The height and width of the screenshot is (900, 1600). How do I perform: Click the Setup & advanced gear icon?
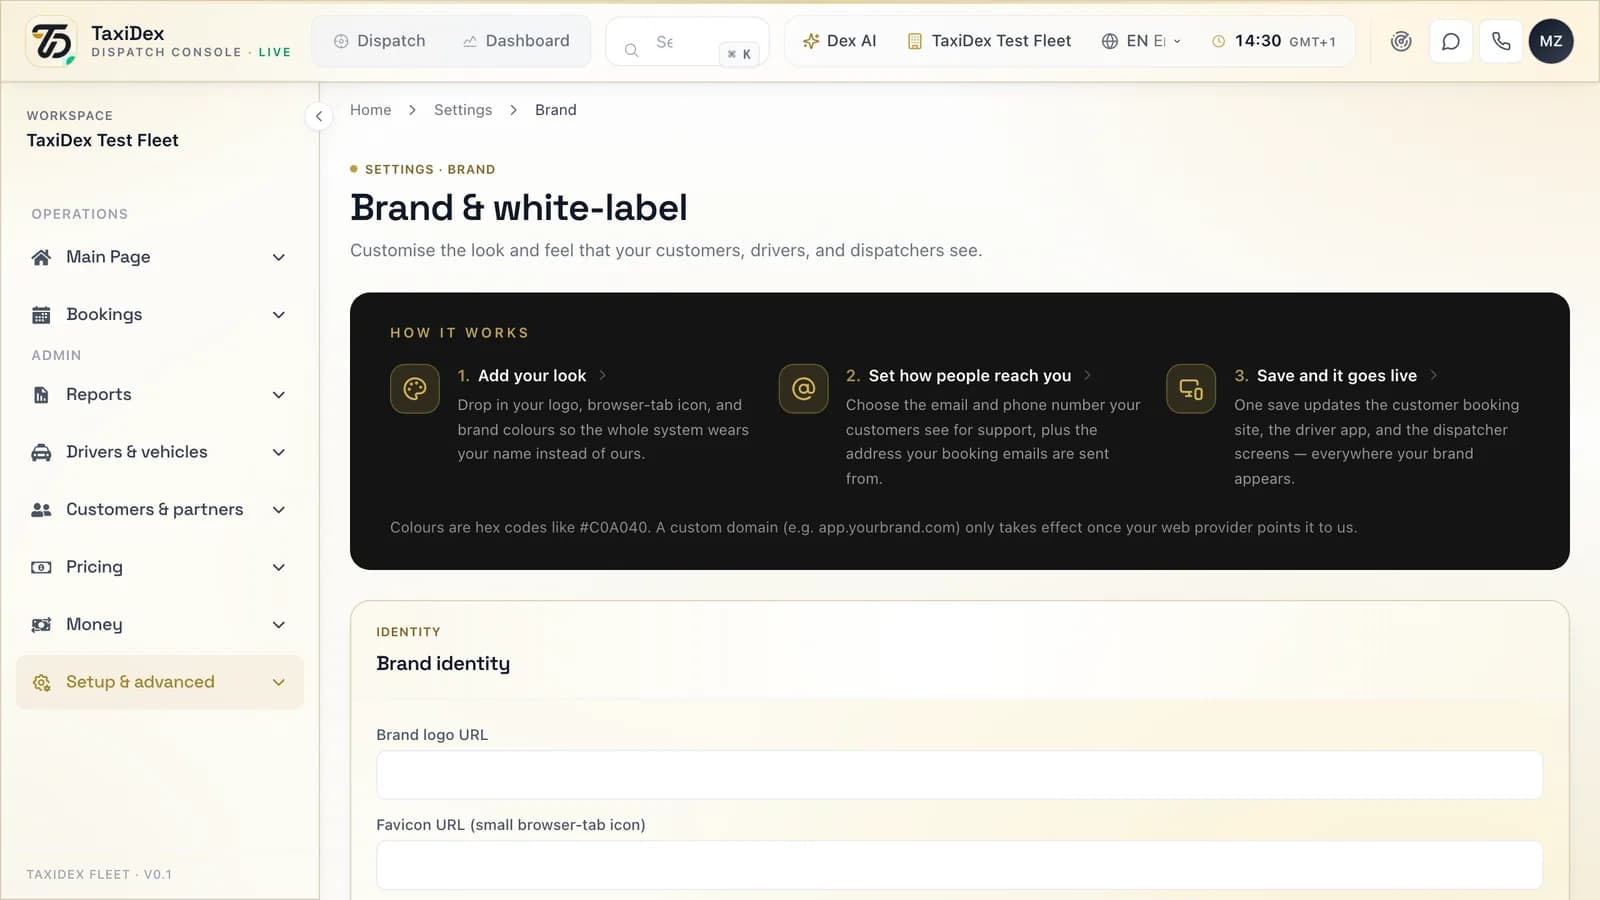coord(41,683)
